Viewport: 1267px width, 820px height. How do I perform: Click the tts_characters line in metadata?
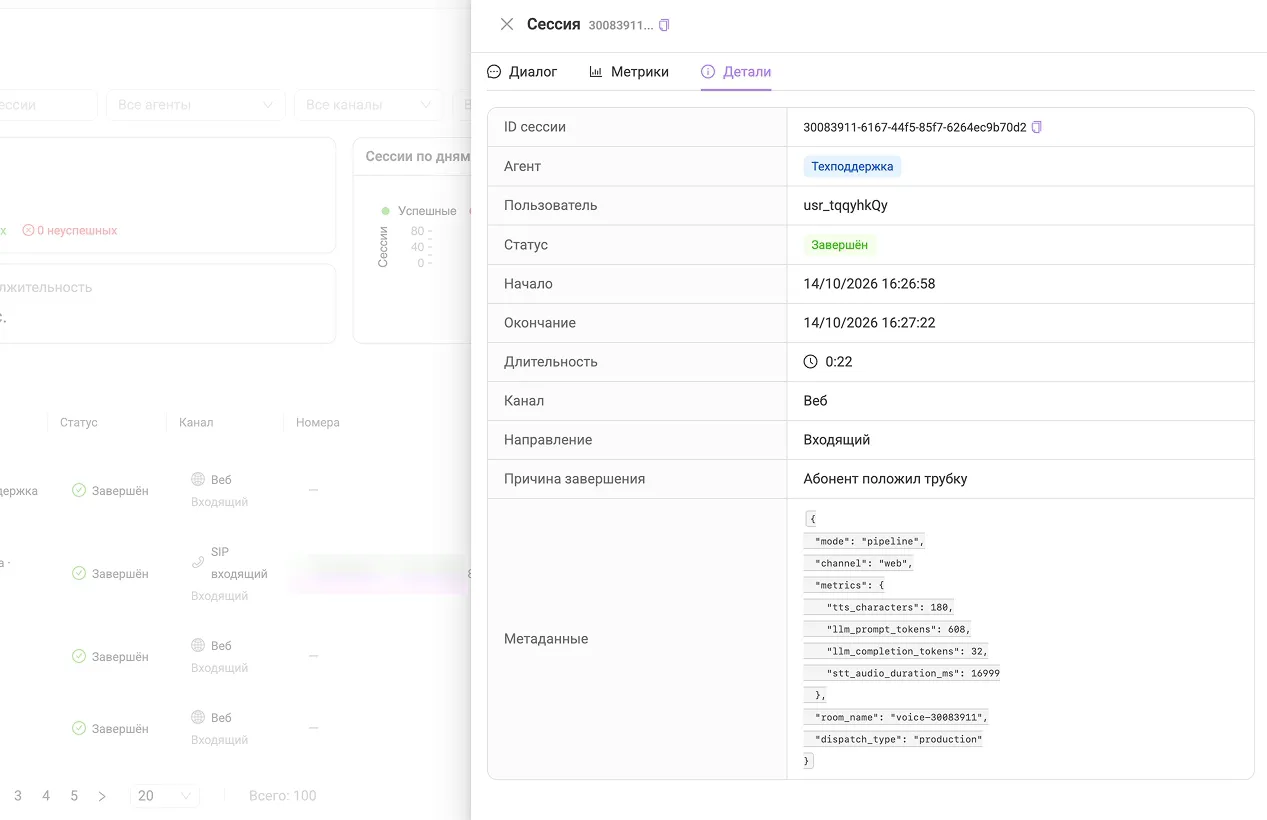(x=880, y=607)
